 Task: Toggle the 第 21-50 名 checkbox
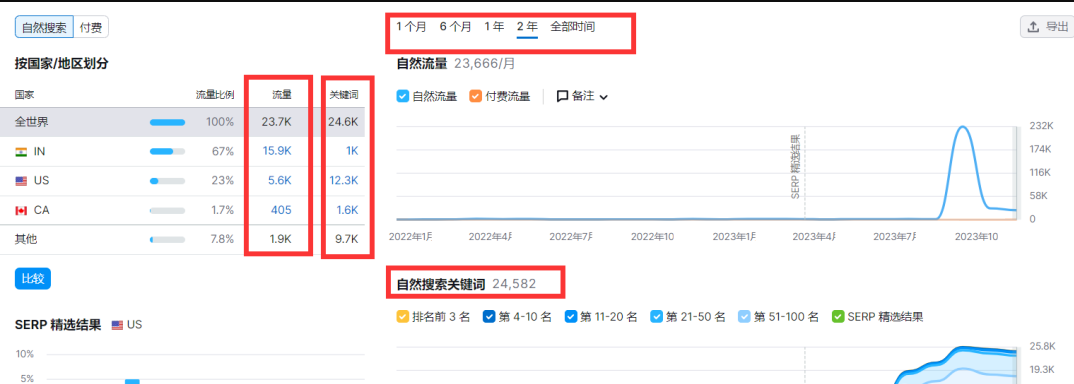click(x=656, y=317)
